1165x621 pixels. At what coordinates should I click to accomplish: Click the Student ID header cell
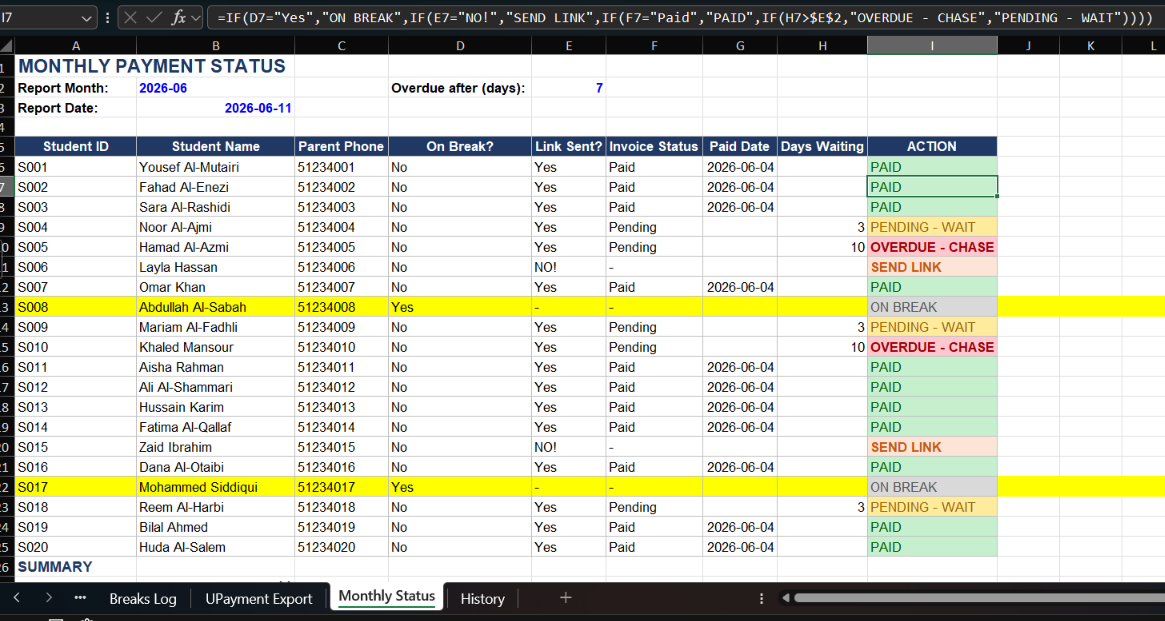click(76, 146)
